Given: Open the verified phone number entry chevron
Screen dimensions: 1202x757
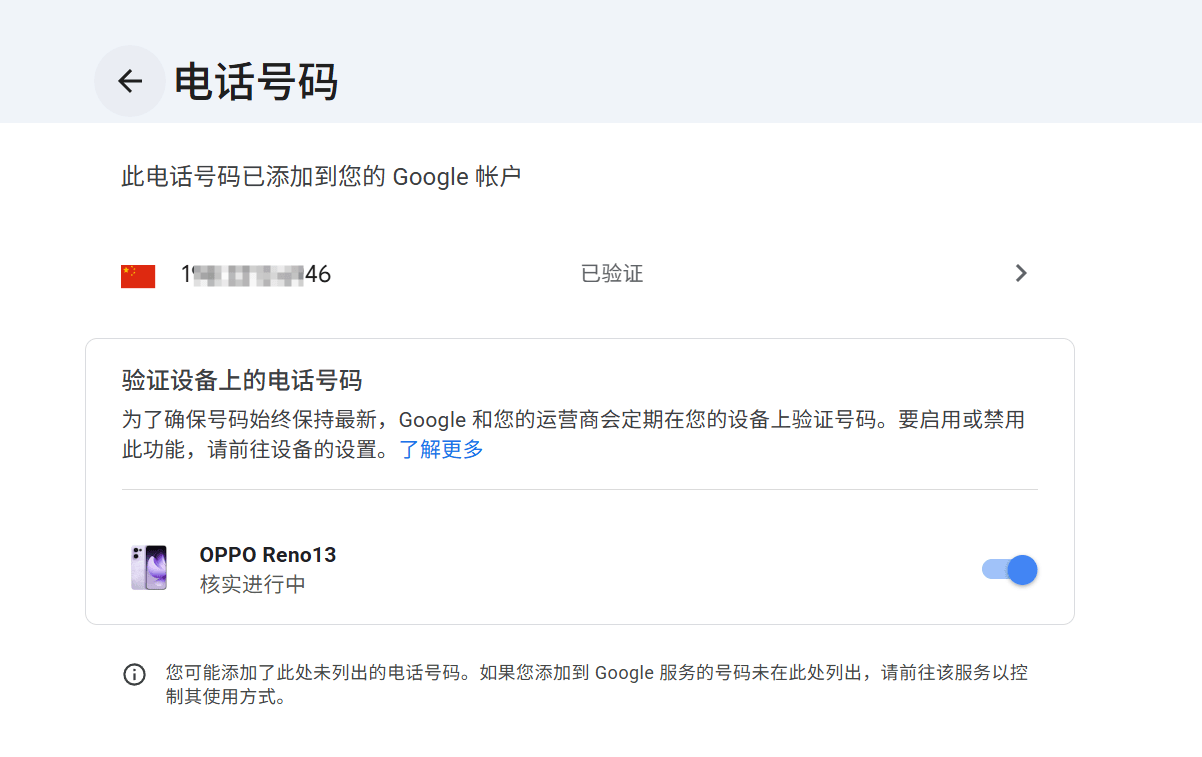Looking at the screenshot, I should [x=1021, y=274].
